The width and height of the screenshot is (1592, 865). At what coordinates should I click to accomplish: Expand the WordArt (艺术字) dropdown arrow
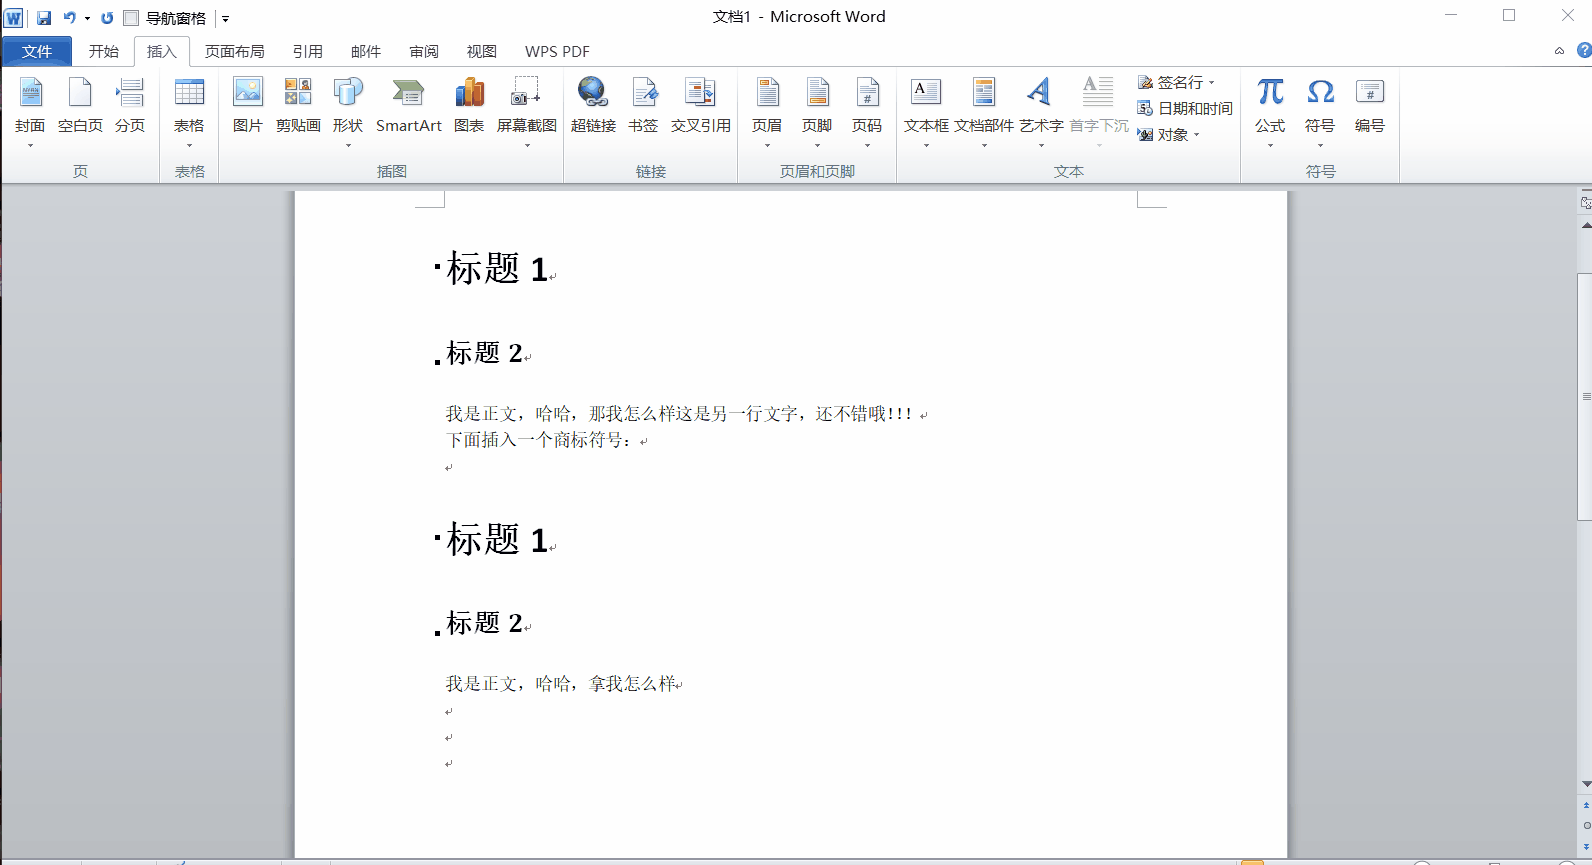1041,146
